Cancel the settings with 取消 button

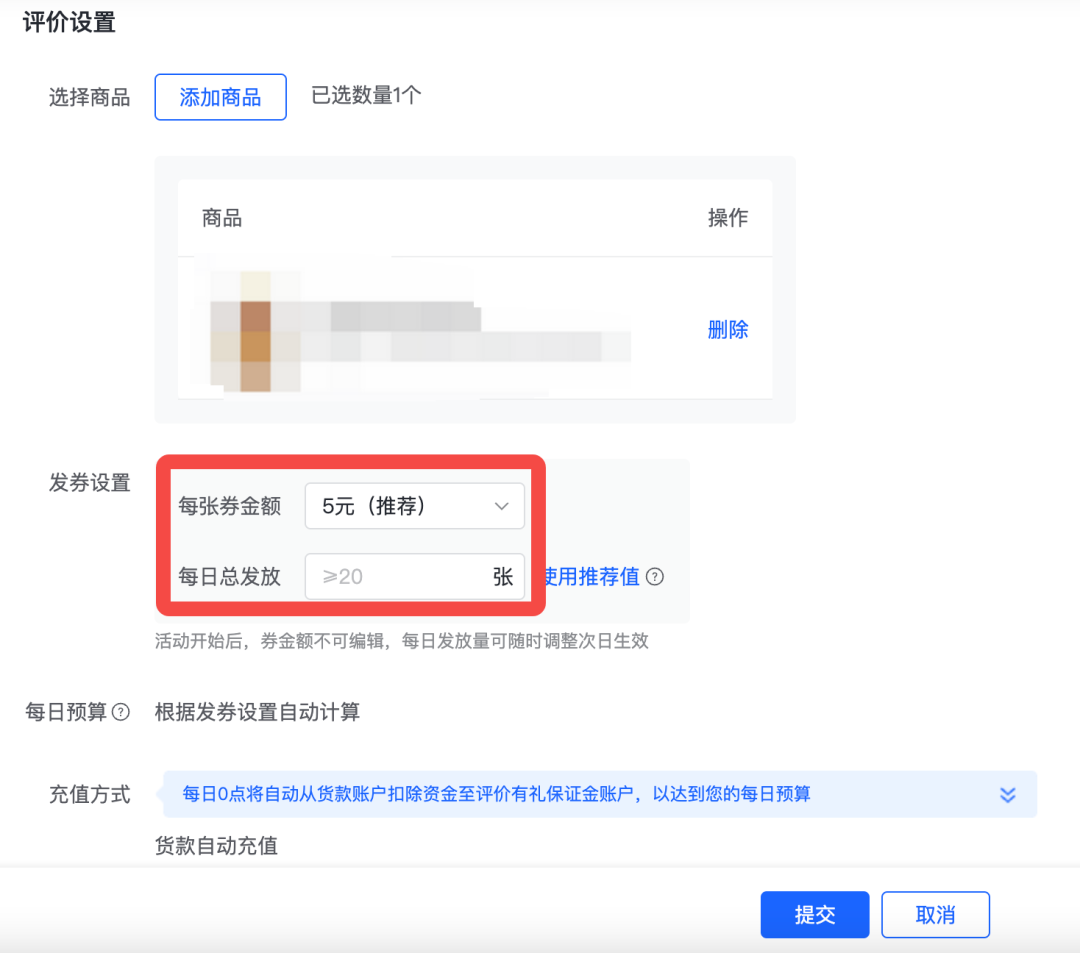[935, 914]
